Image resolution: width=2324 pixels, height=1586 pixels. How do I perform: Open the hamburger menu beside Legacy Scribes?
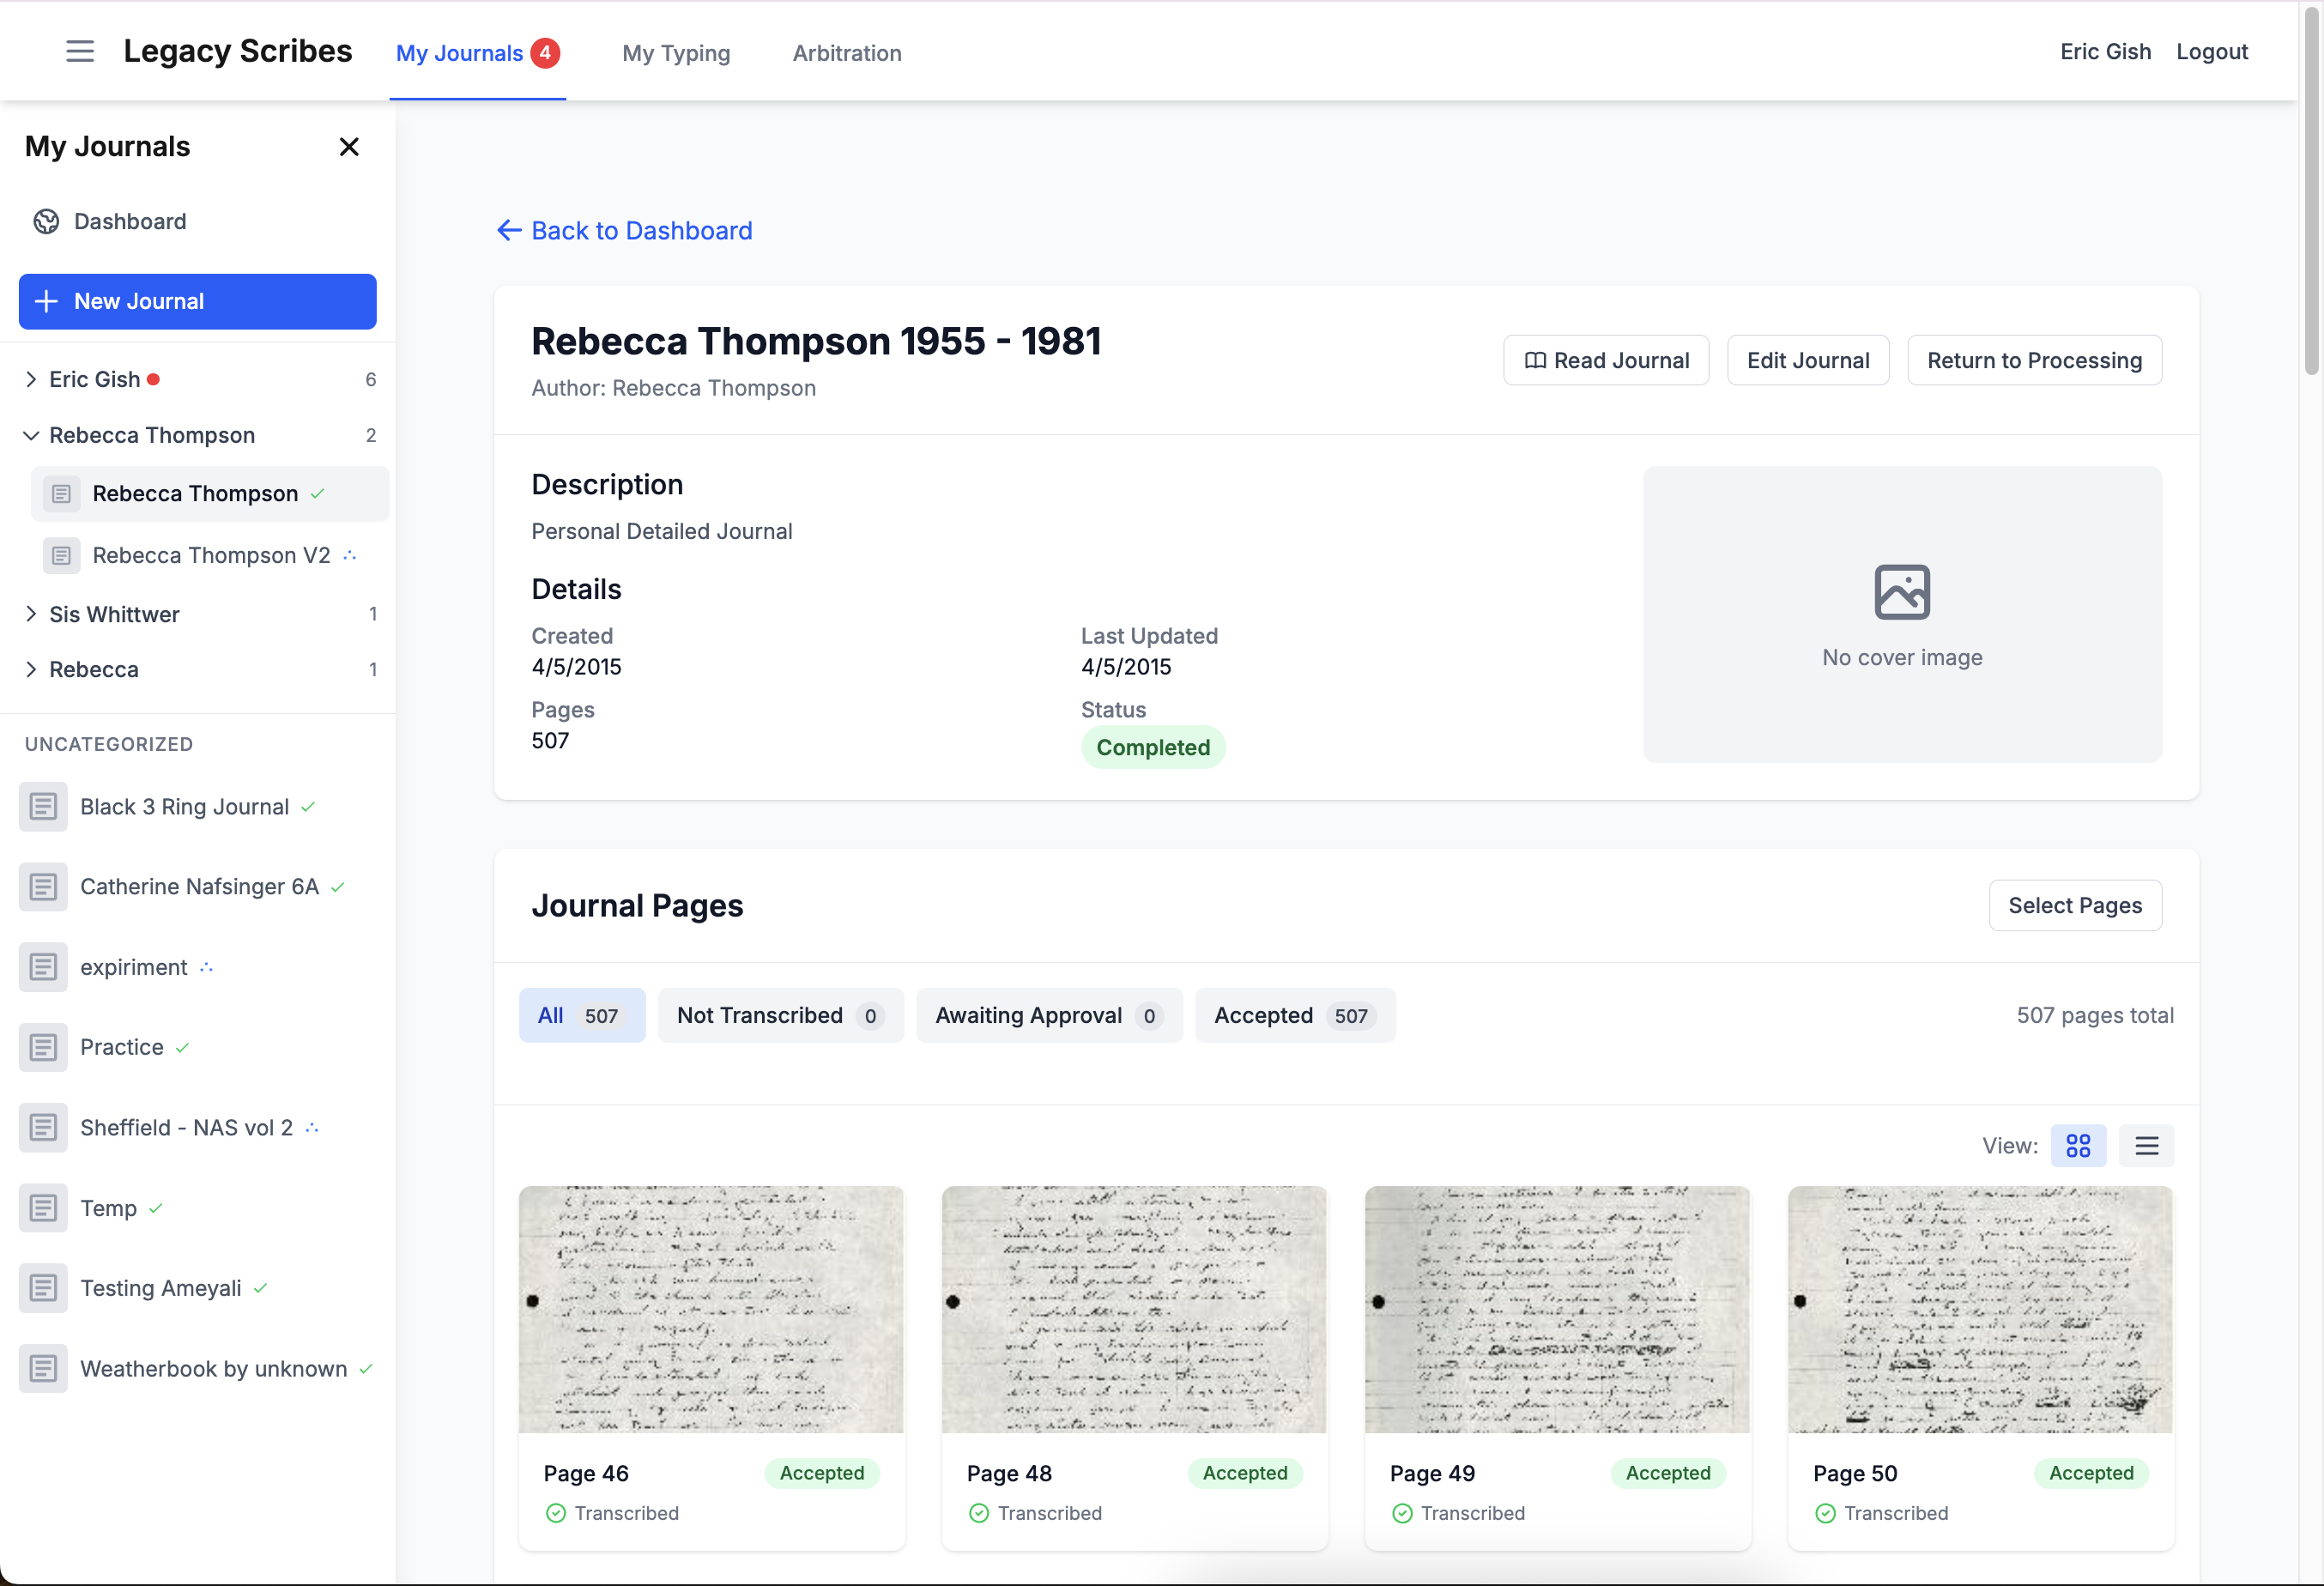80,51
